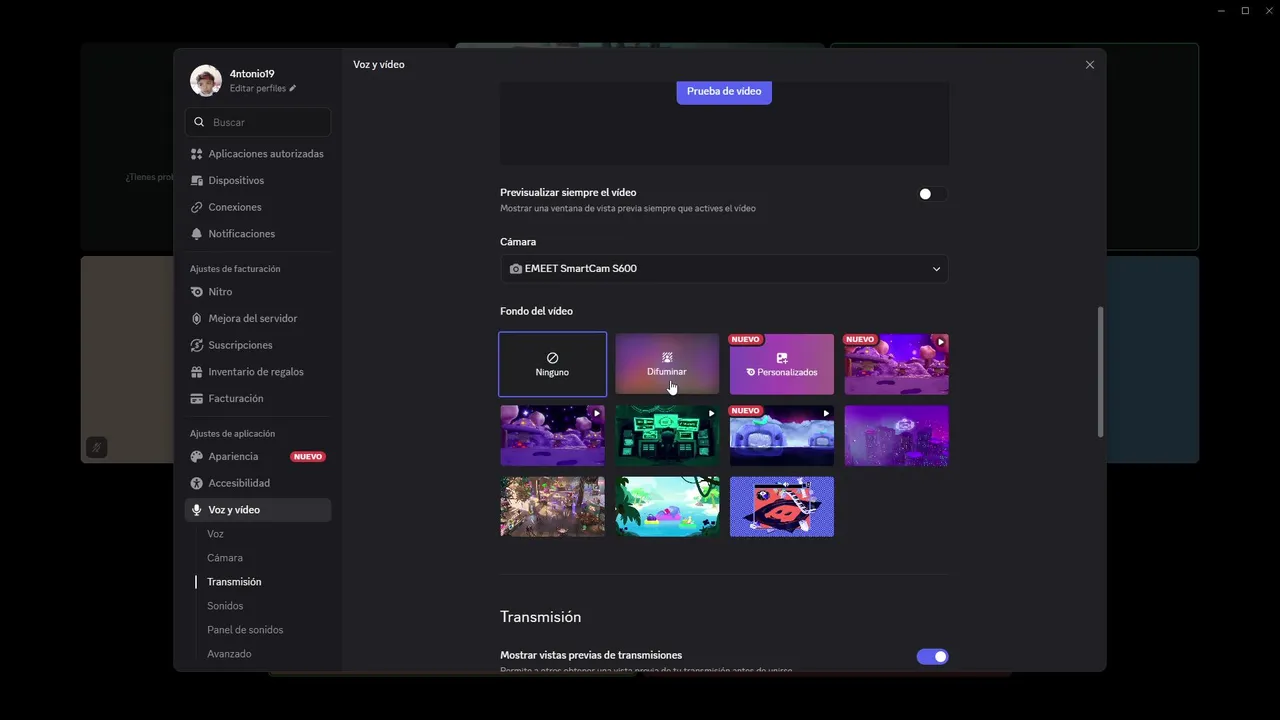Click the Ajustes de aplicación section header

(x=232, y=434)
